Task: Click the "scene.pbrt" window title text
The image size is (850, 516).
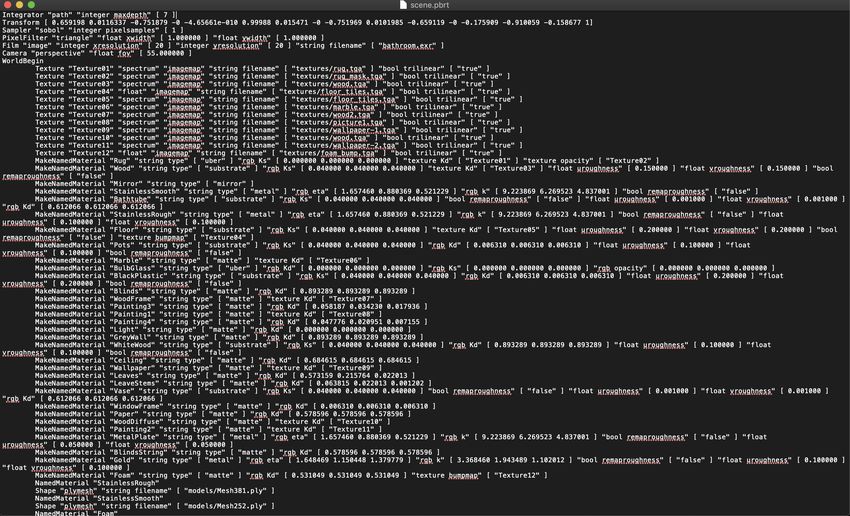Action: click(x=429, y=5)
